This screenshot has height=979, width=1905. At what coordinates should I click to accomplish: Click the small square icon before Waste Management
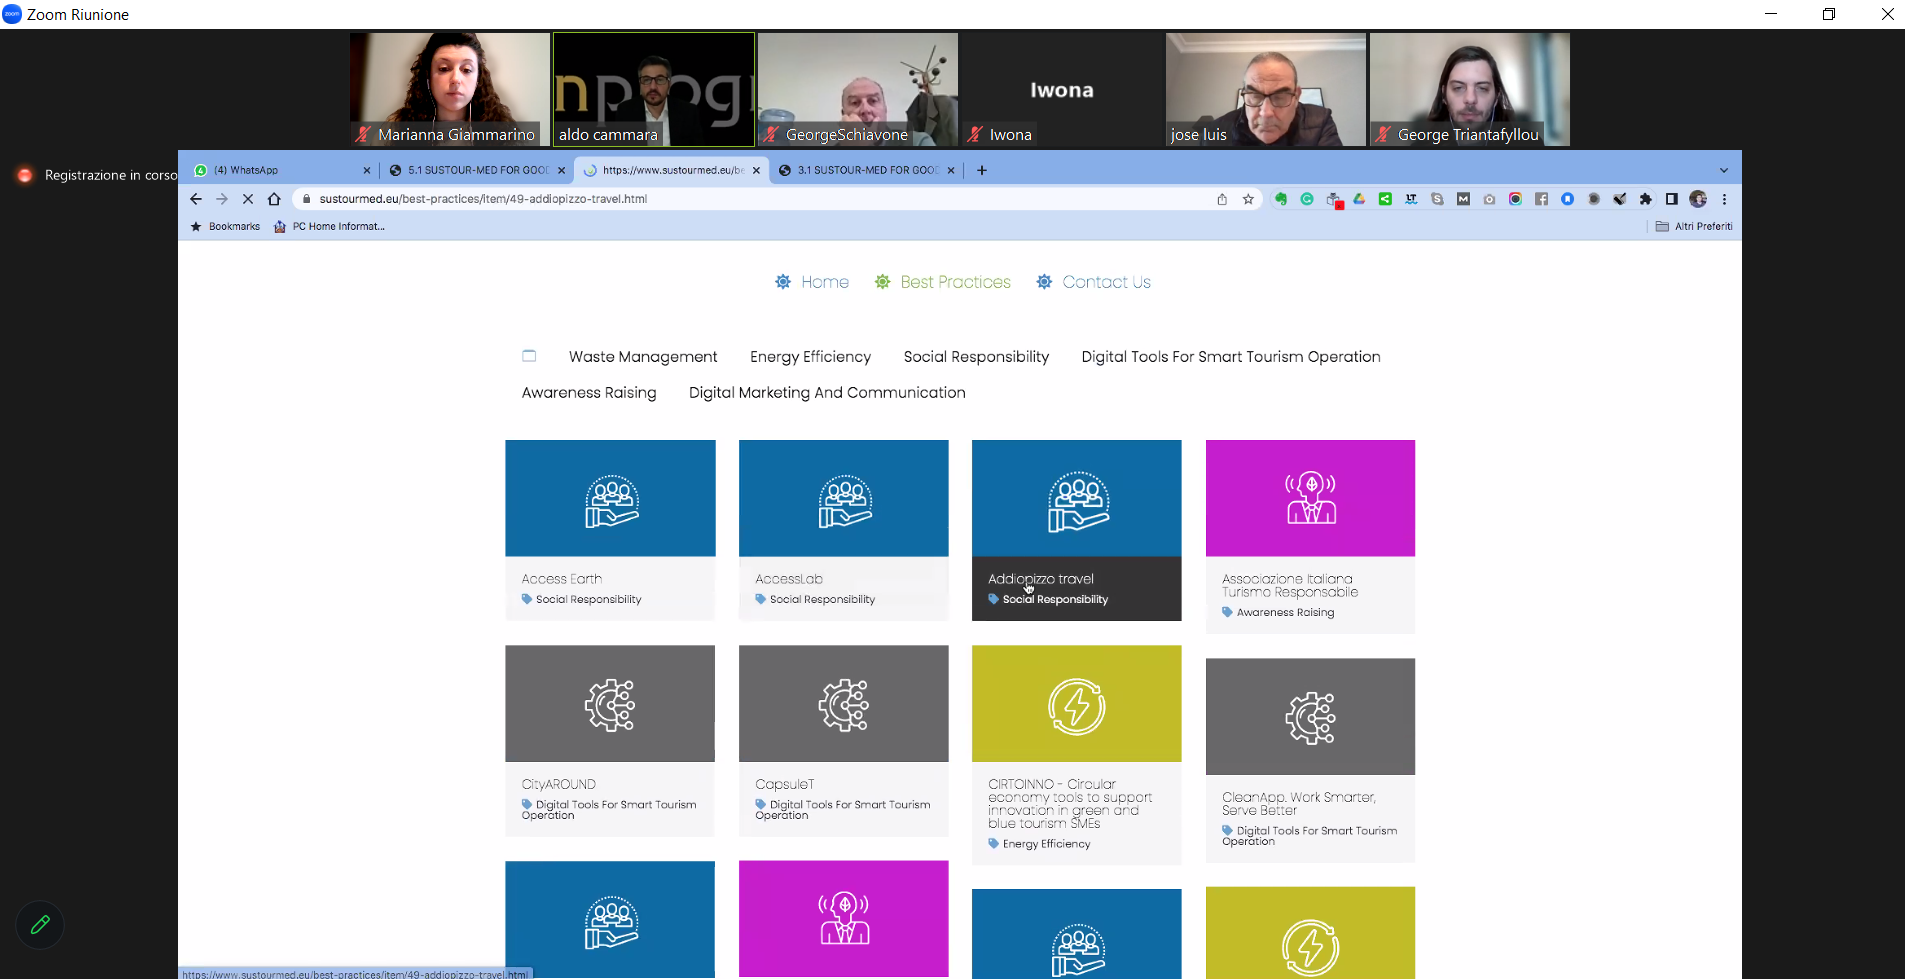pyautogui.click(x=529, y=356)
